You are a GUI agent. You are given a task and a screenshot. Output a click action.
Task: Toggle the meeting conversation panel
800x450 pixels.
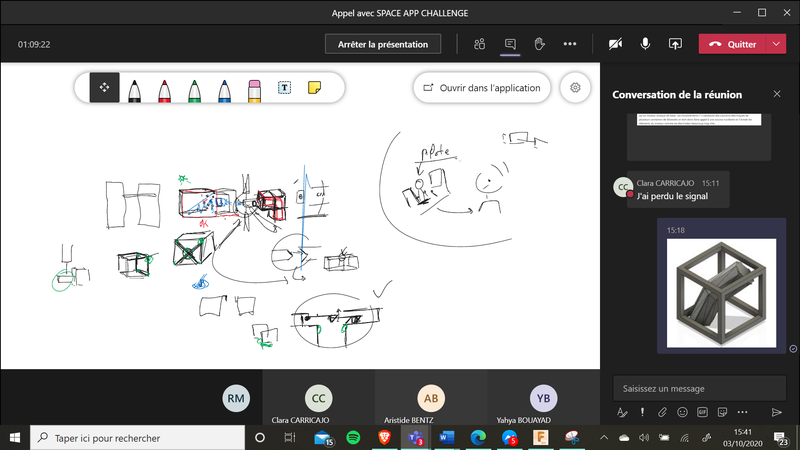point(510,44)
